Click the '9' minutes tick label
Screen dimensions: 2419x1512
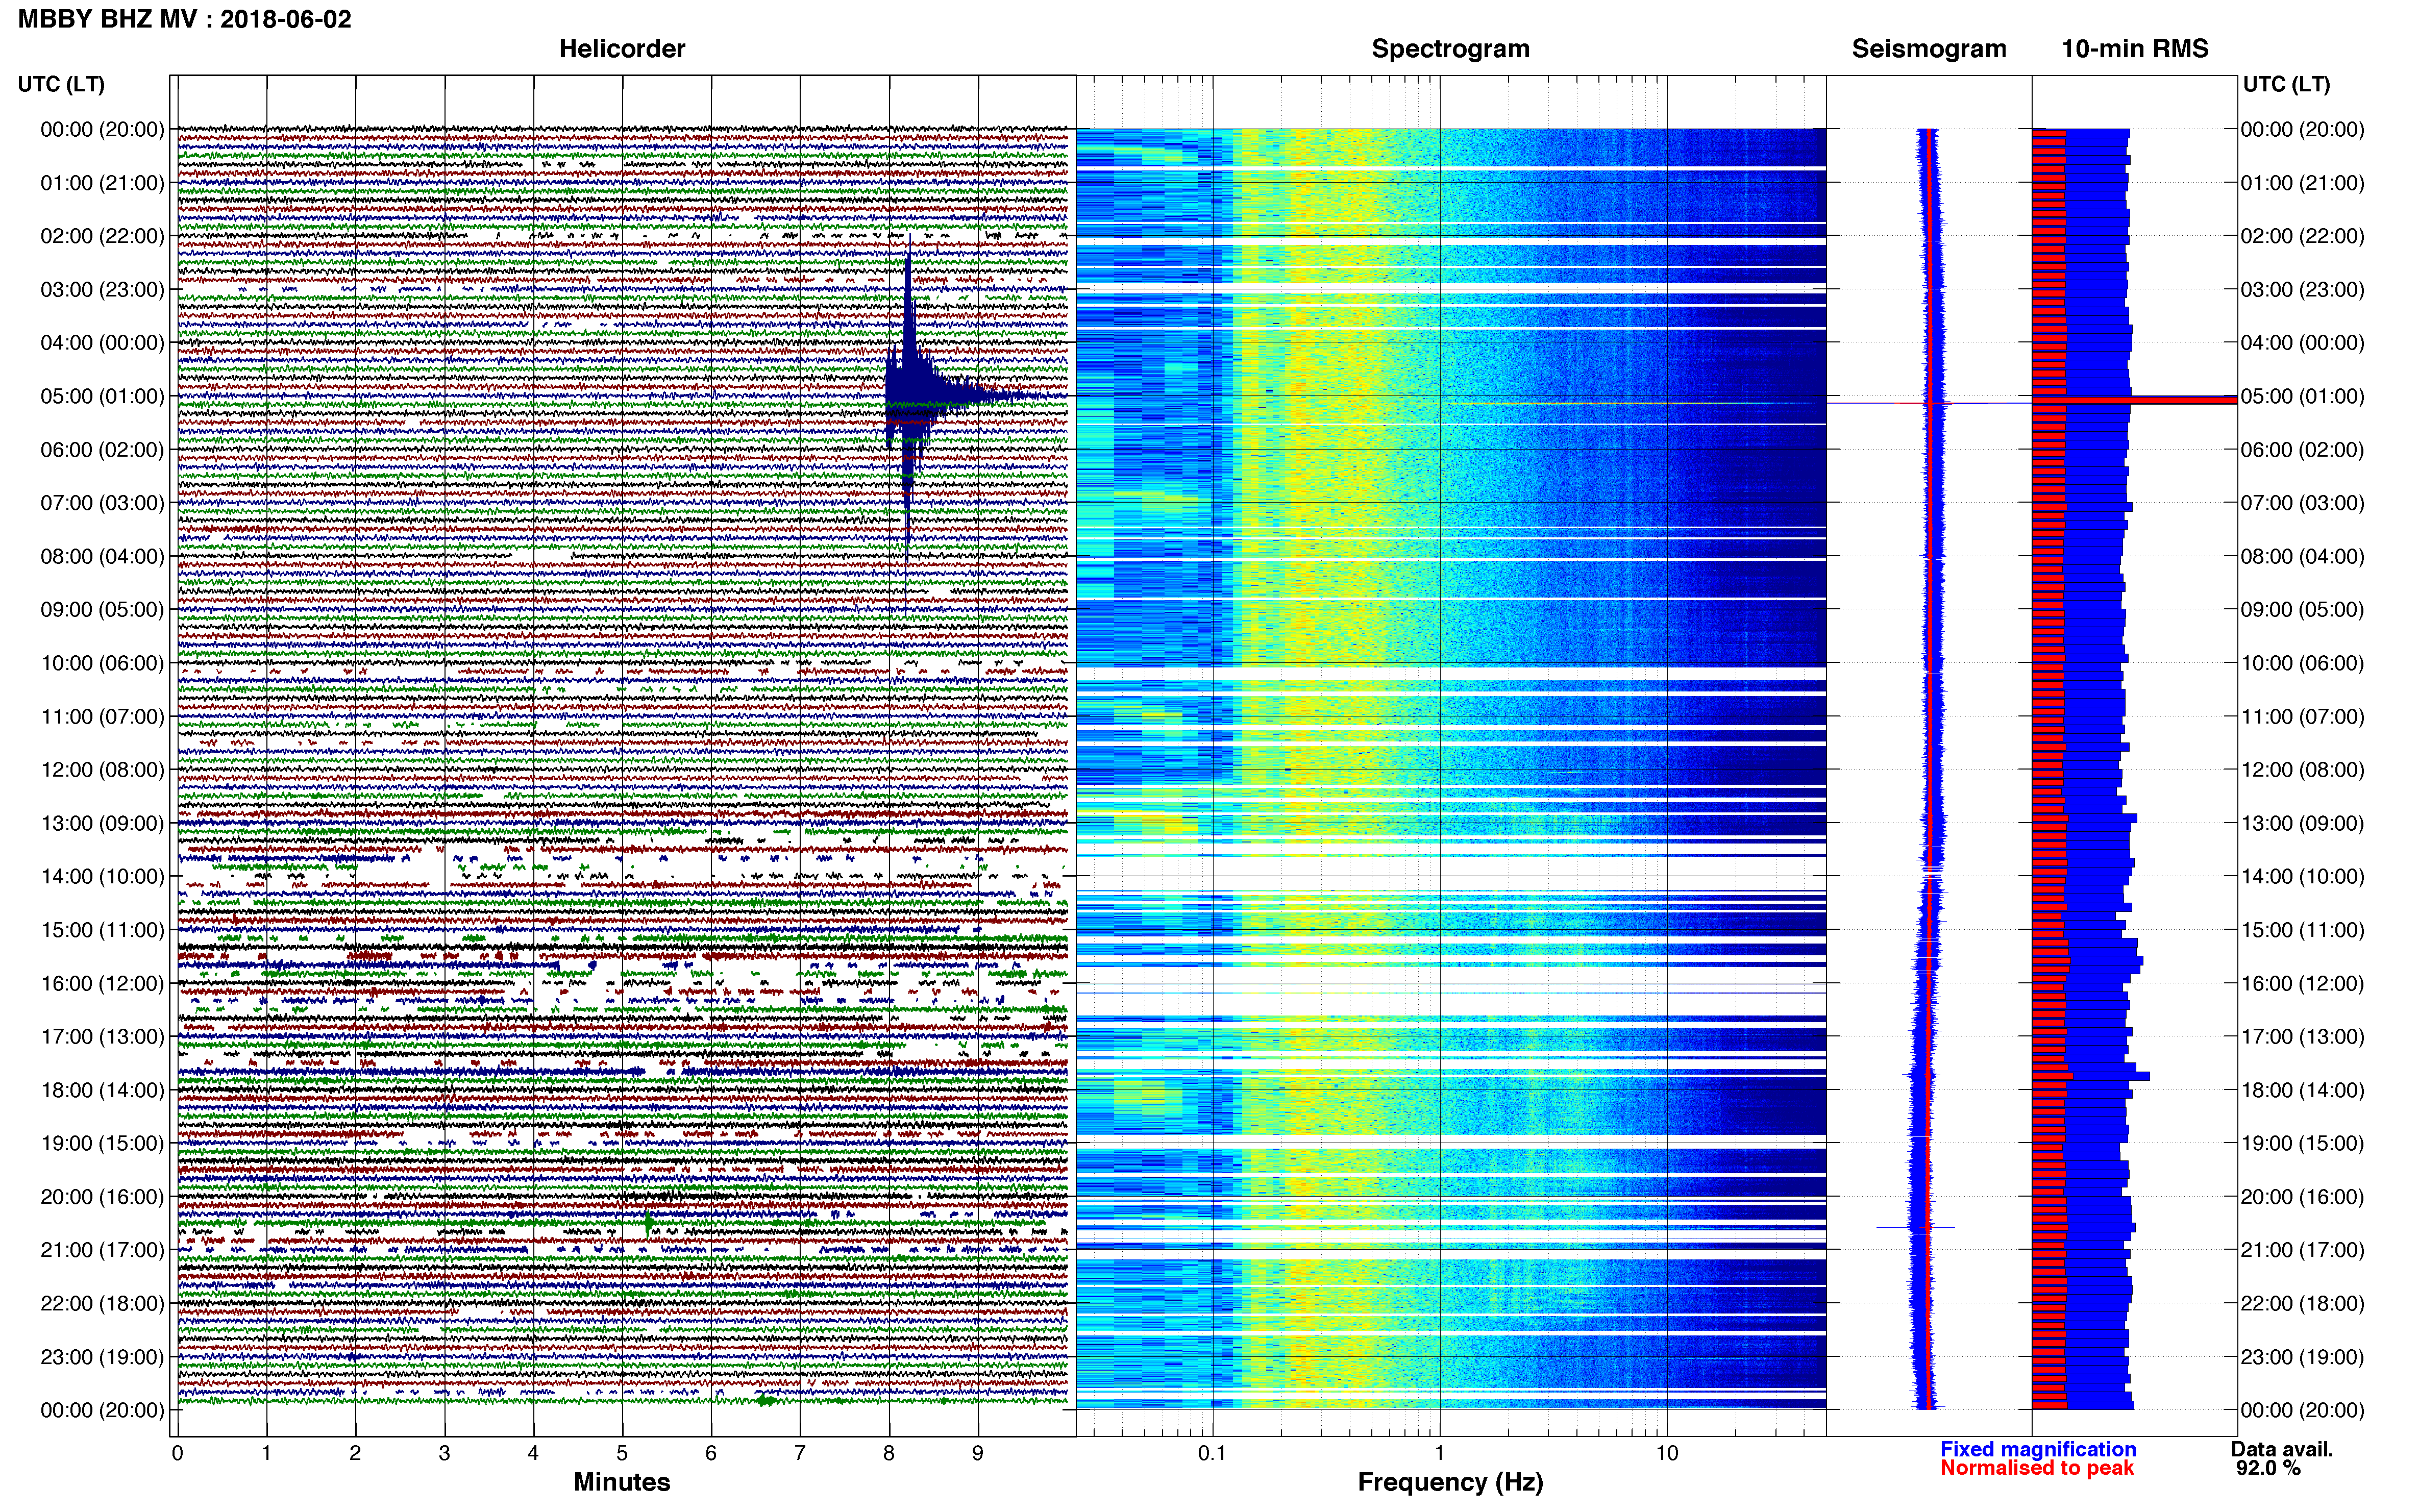(x=977, y=1453)
